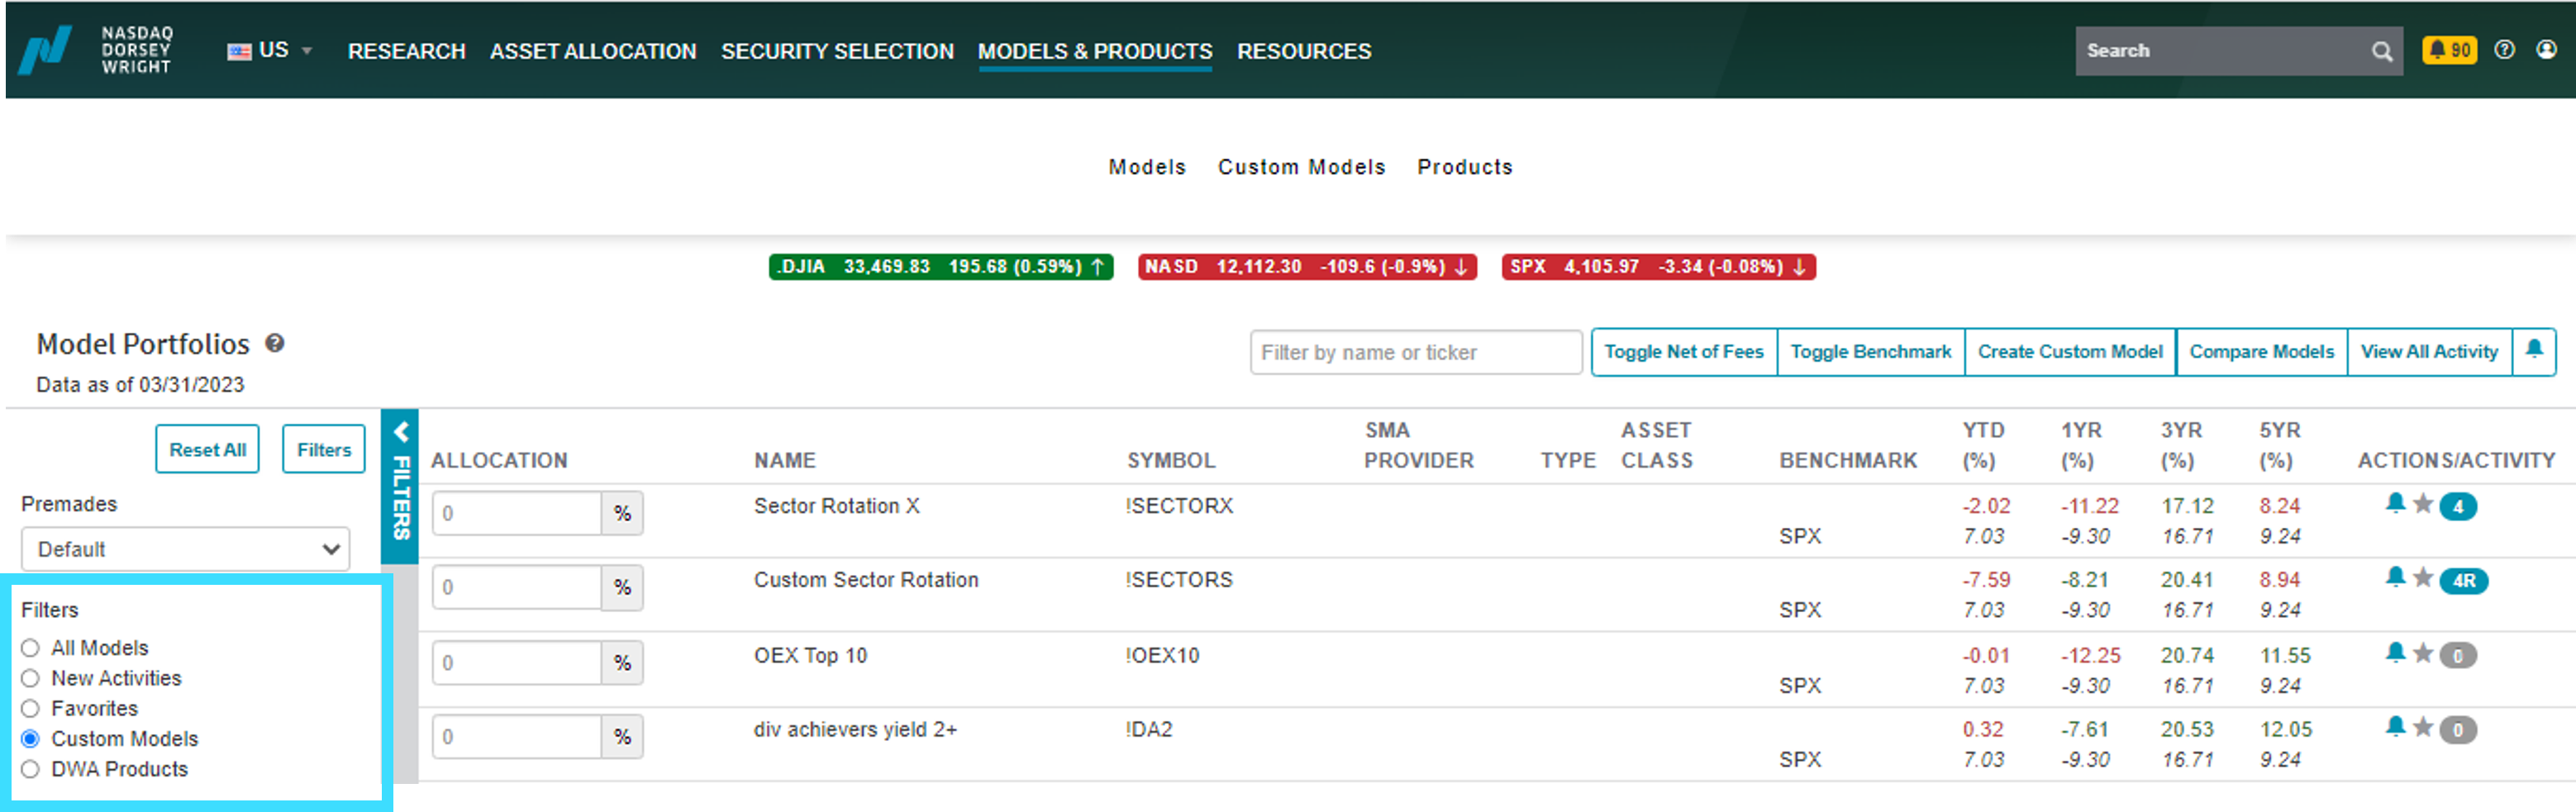Screen dimensions: 2576x812
Task: Open the div achievers yield 2+ model name
Action: (x=855, y=730)
